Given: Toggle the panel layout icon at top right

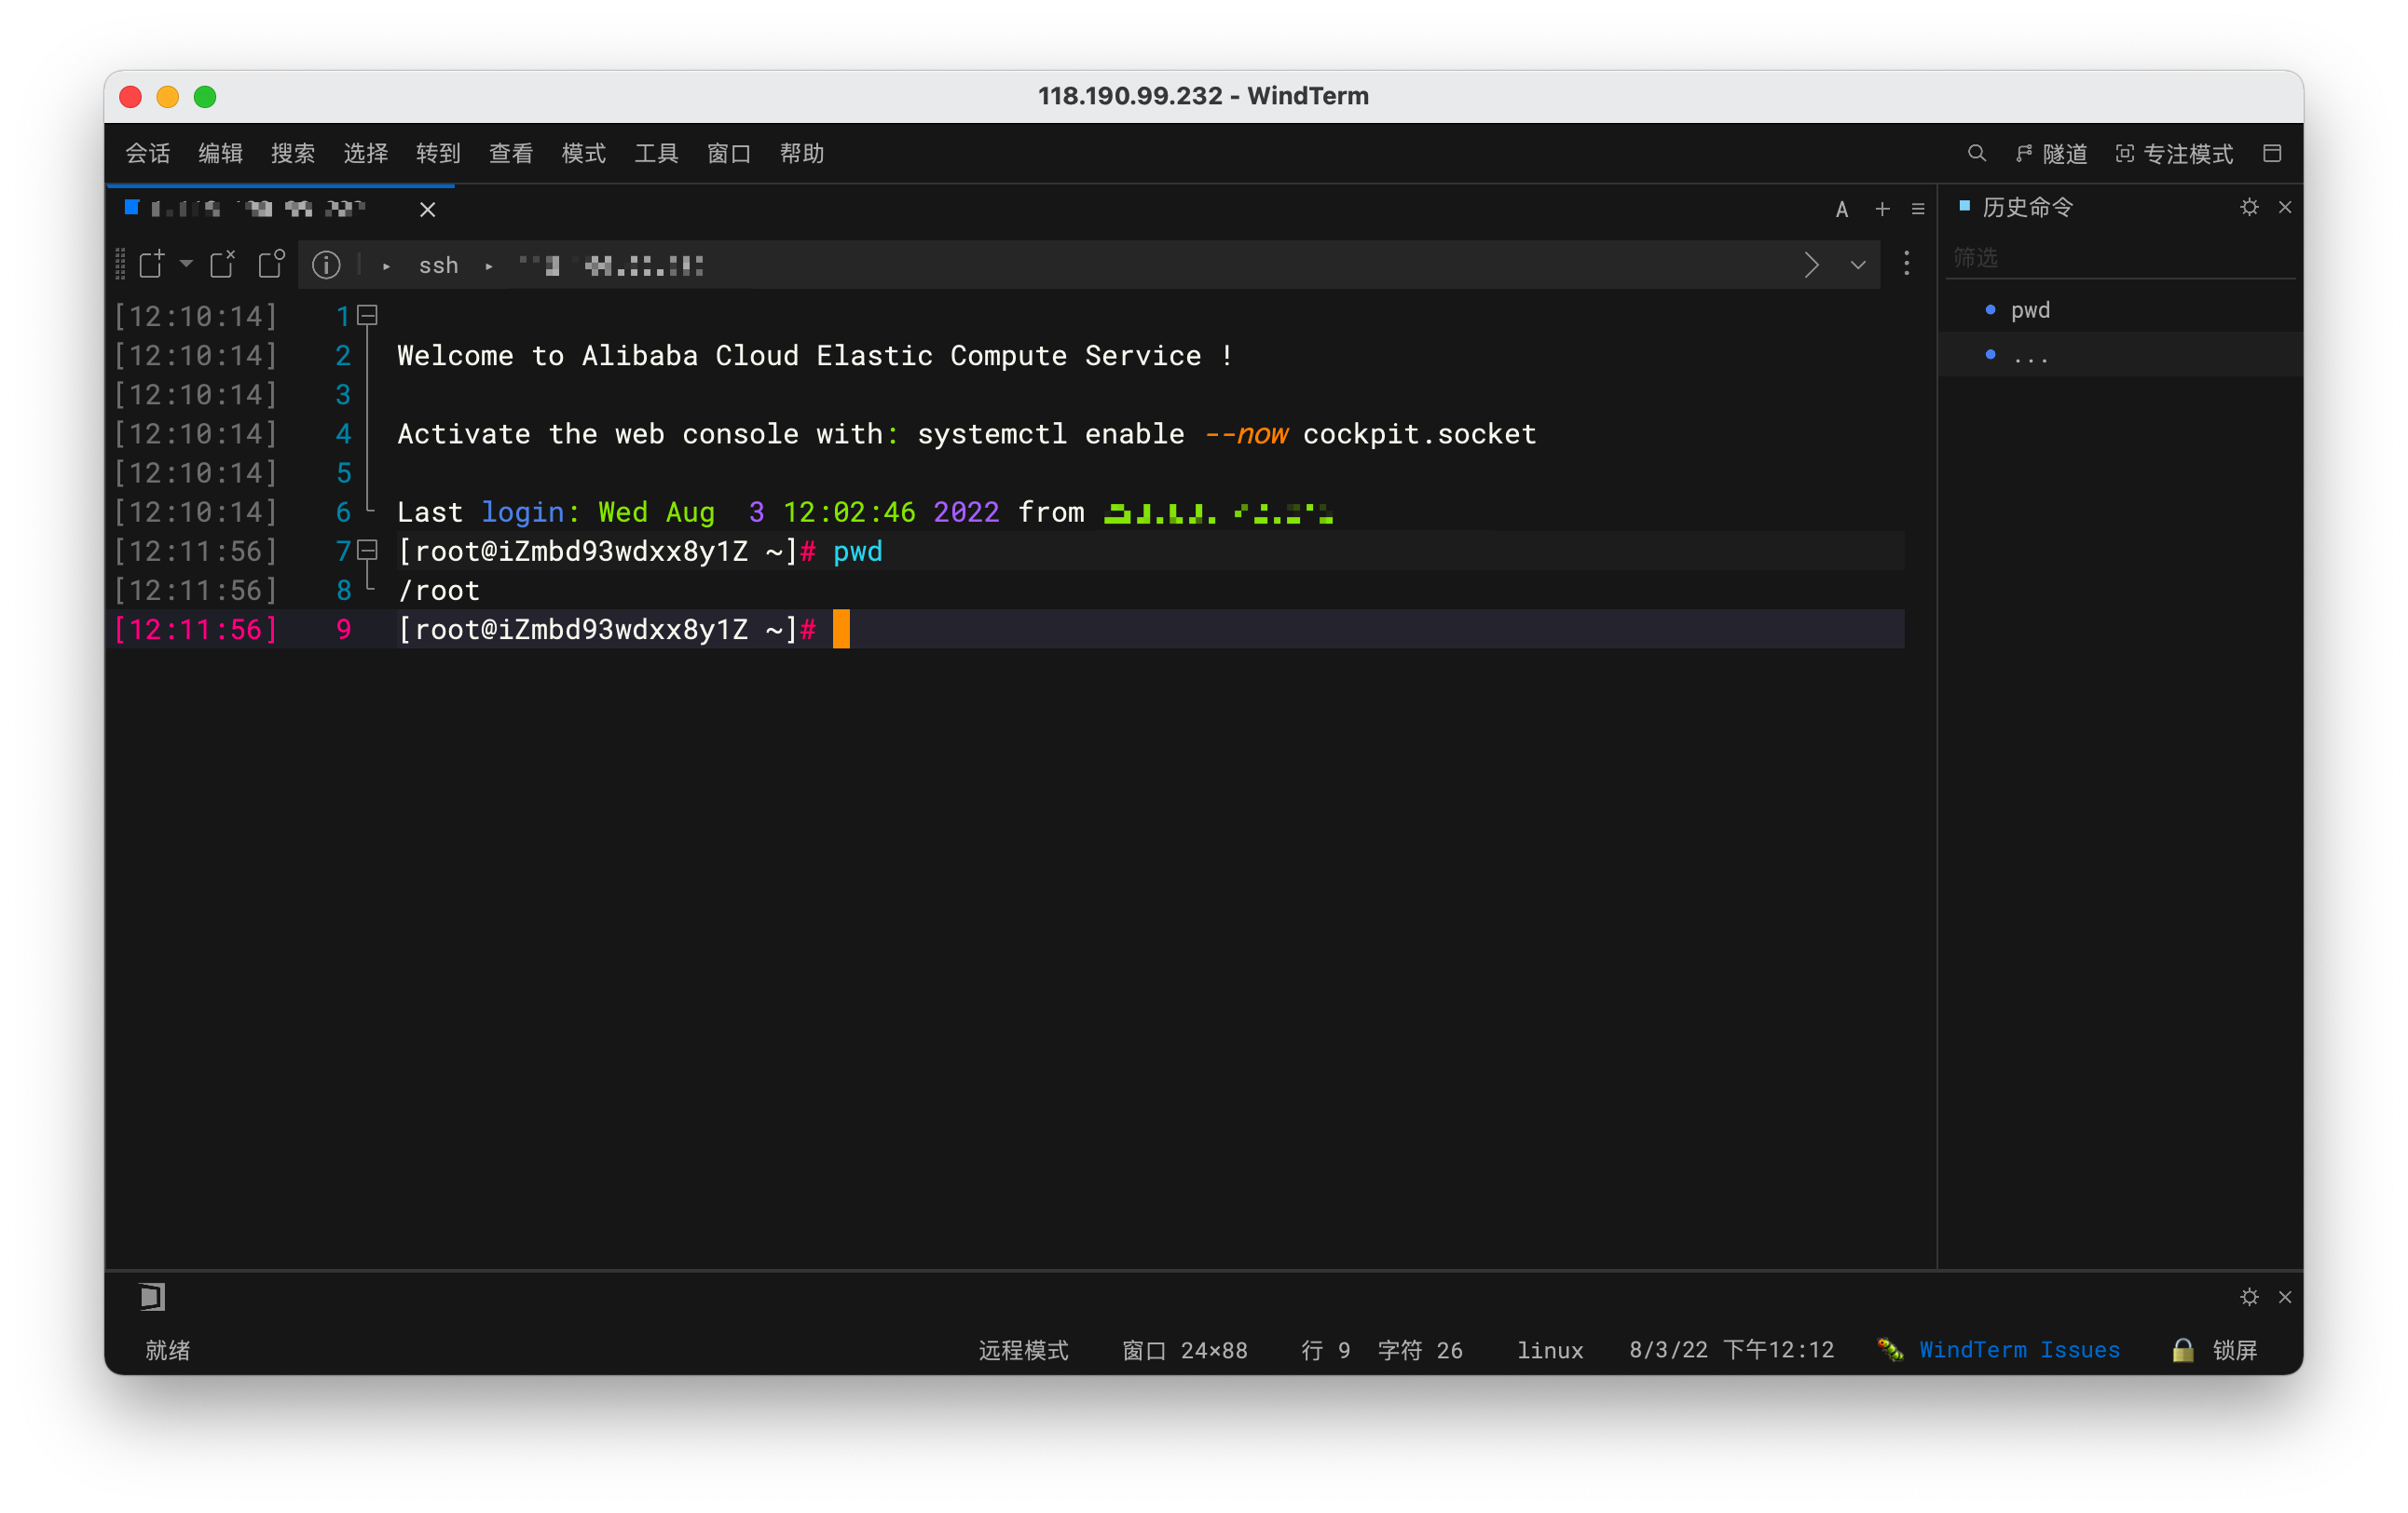Looking at the screenshot, I should [2272, 153].
